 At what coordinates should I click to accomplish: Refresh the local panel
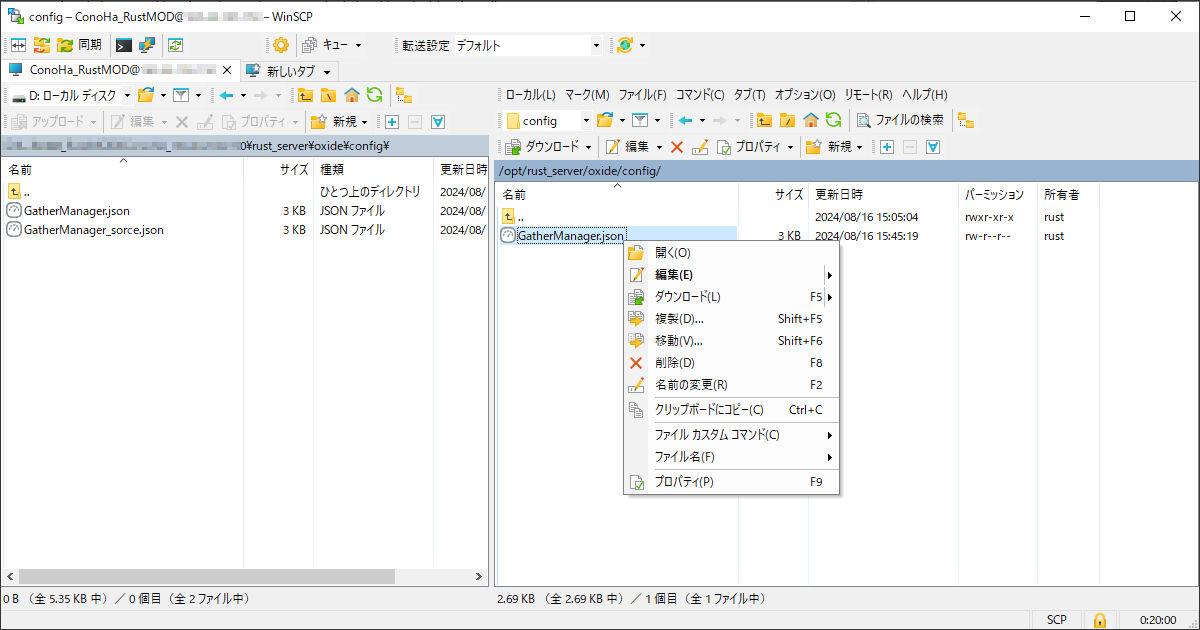374,95
